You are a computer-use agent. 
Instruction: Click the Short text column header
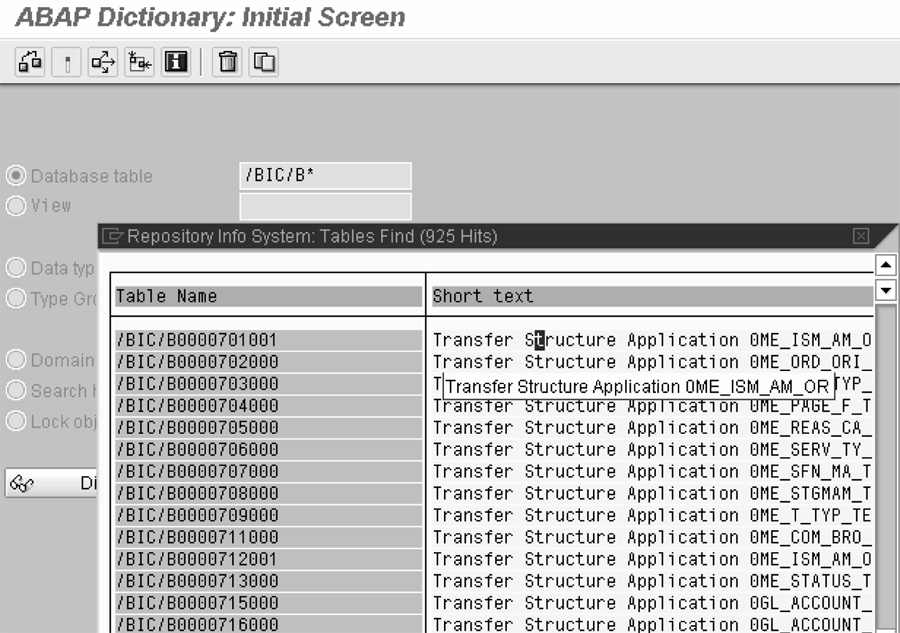(x=653, y=296)
